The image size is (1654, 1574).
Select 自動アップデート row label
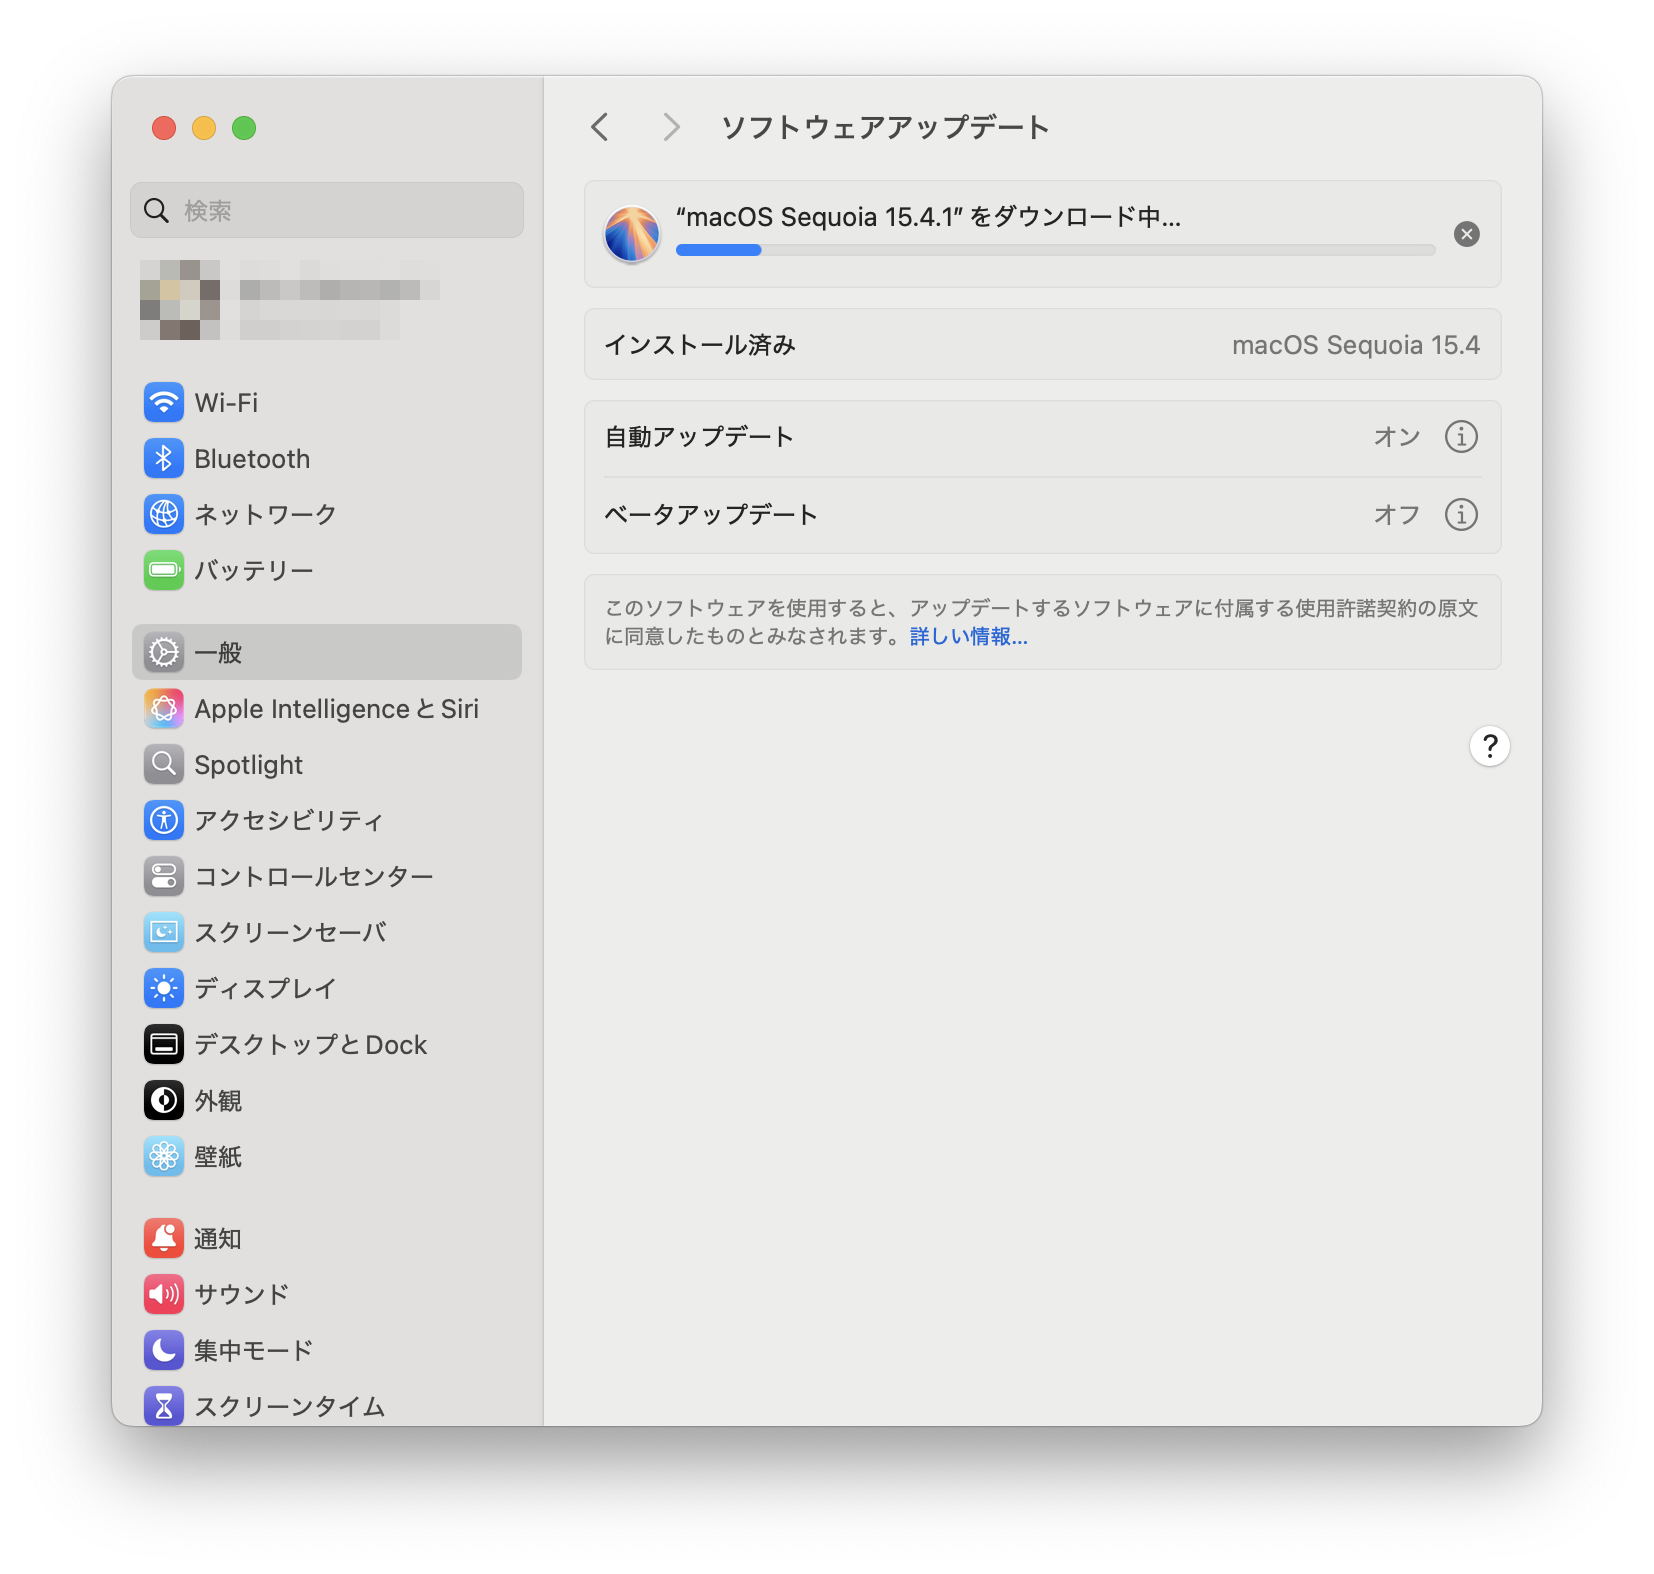[700, 437]
